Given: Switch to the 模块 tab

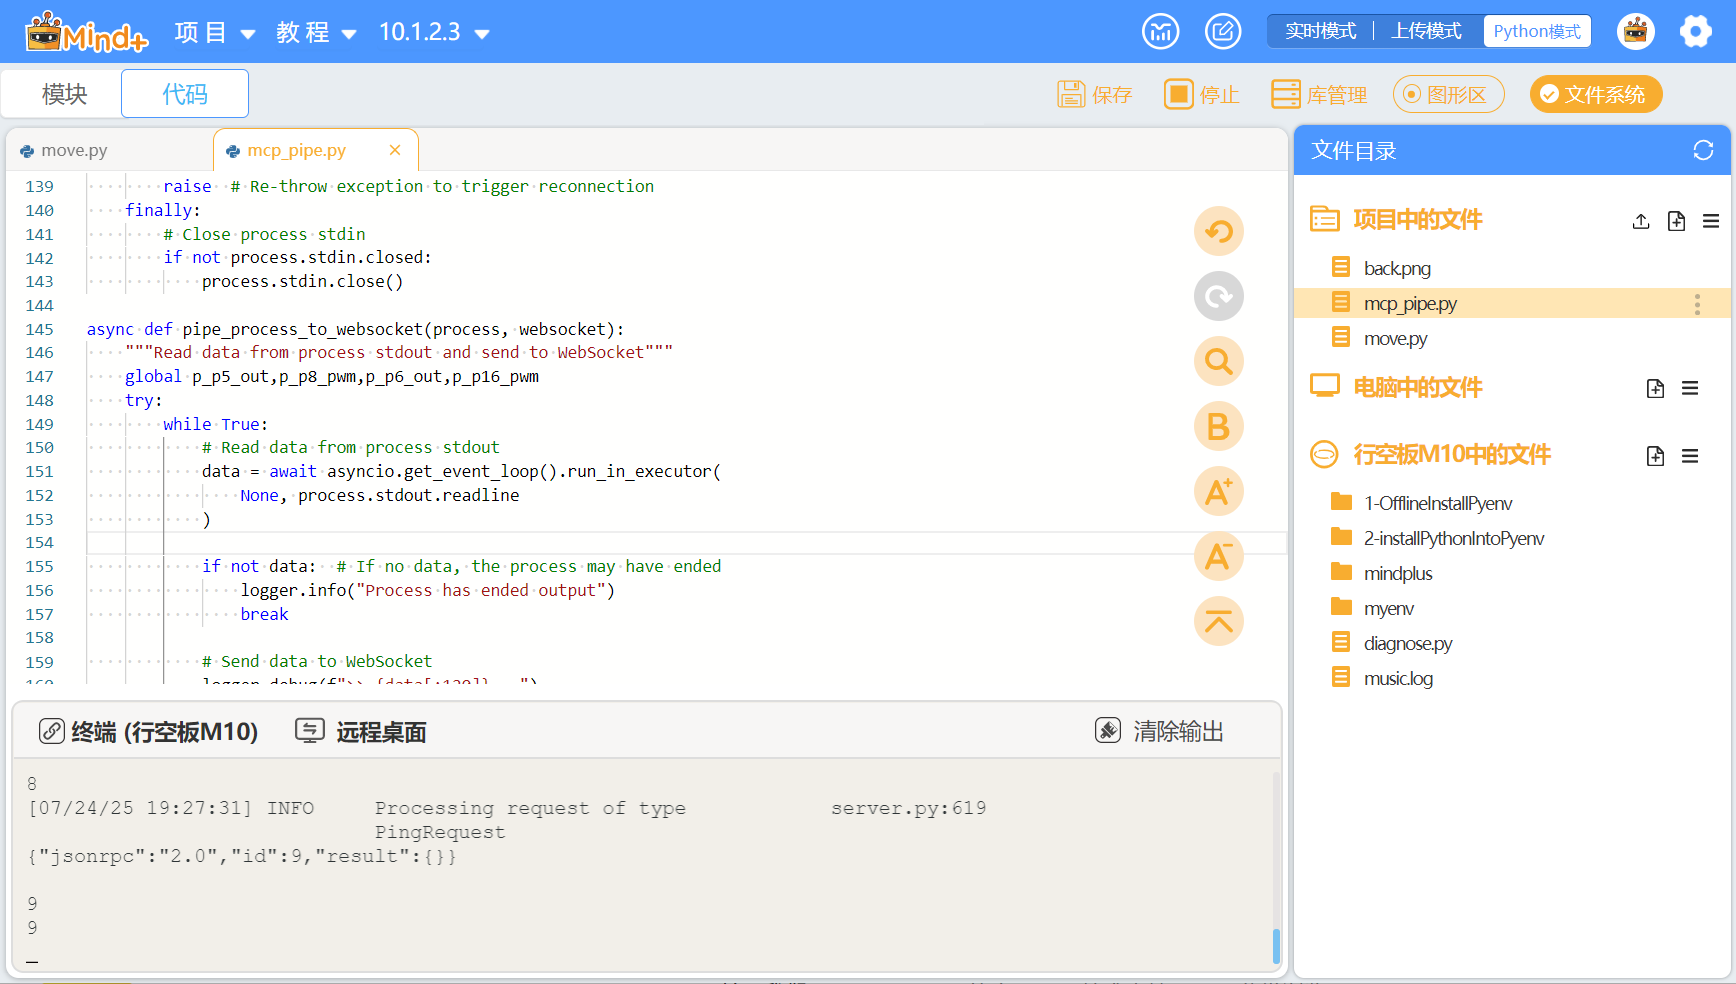Looking at the screenshot, I should (65, 94).
